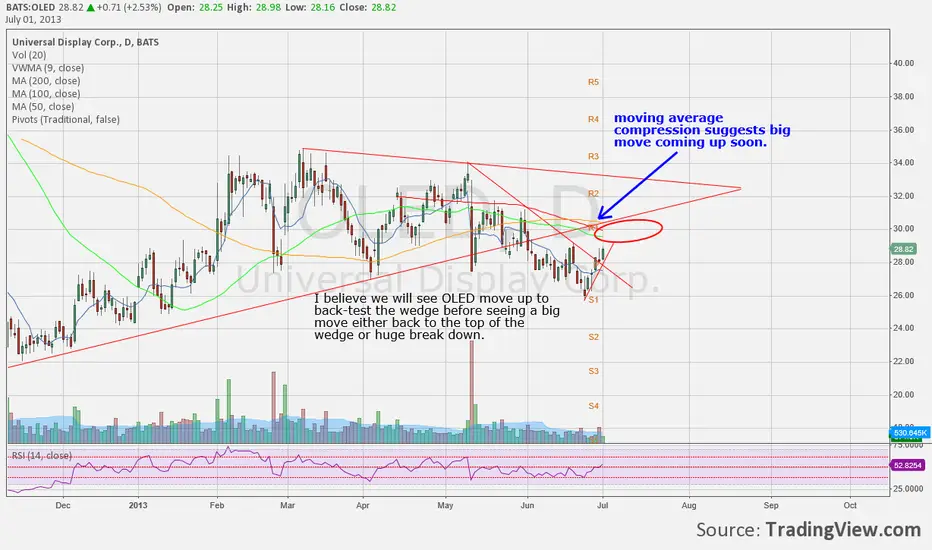The width and height of the screenshot is (932, 550).
Task: Click the 'Close: 28.82' value in header
Action: click(367, 8)
